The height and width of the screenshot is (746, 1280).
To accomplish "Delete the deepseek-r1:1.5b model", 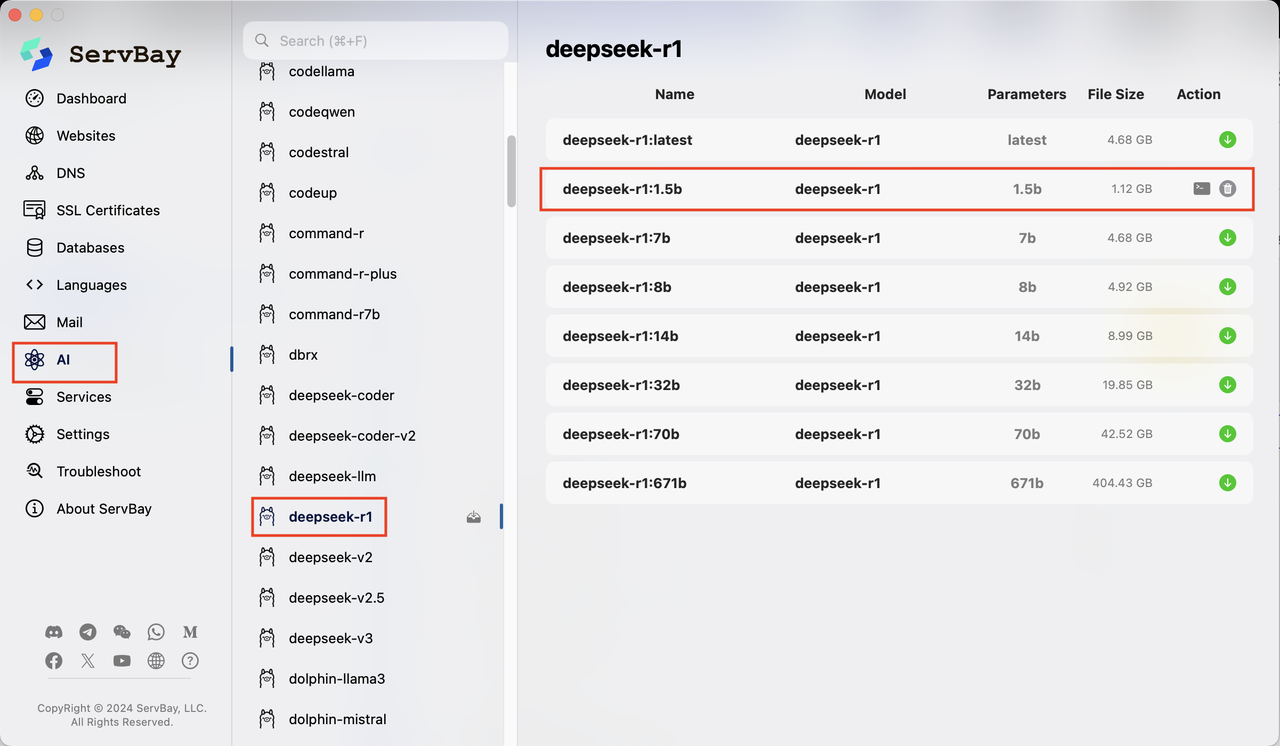I will pyautogui.click(x=1228, y=188).
